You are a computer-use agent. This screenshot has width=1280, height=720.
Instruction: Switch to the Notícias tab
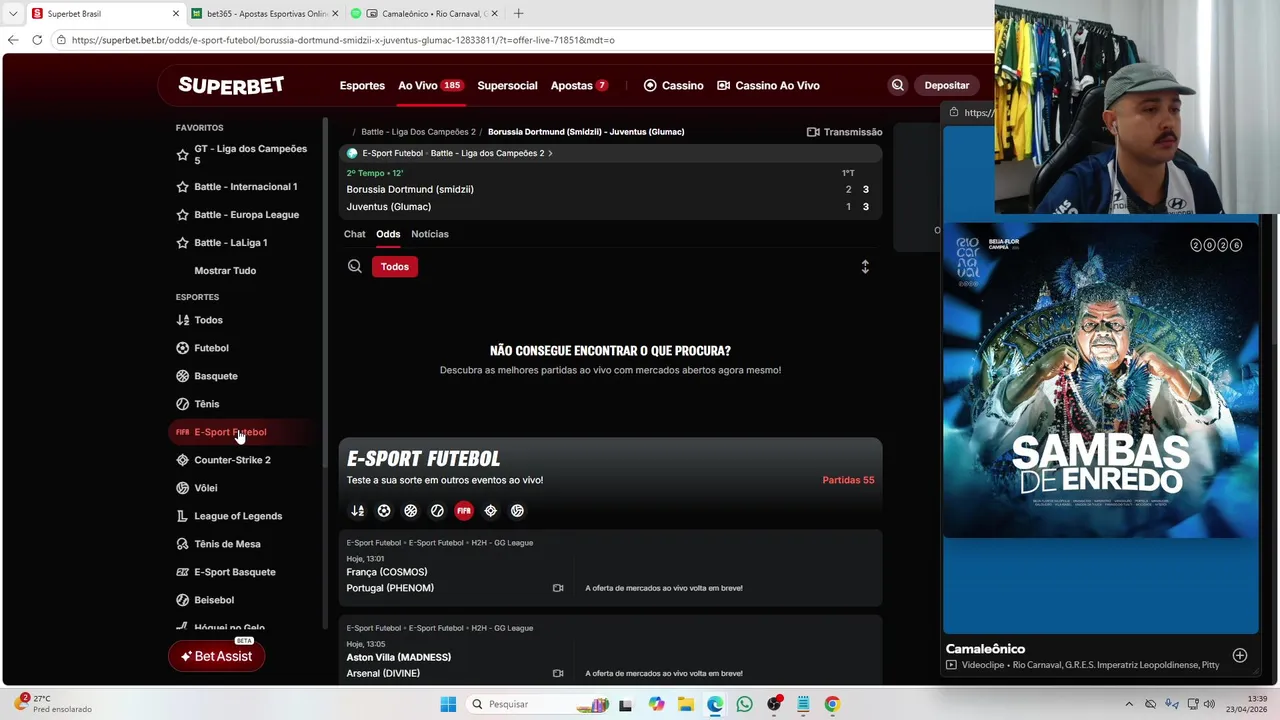point(430,234)
